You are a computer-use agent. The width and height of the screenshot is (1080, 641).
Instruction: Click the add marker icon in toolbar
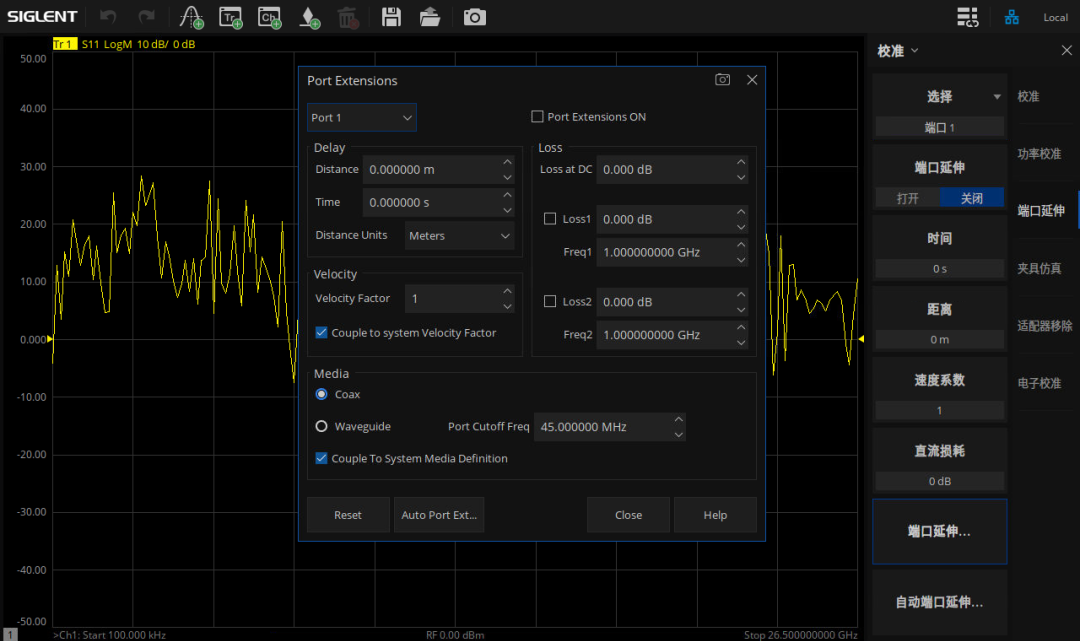click(x=310, y=17)
